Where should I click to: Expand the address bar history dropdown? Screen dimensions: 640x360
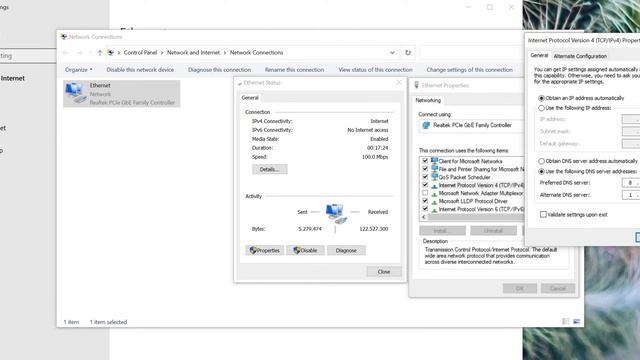pos(392,53)
